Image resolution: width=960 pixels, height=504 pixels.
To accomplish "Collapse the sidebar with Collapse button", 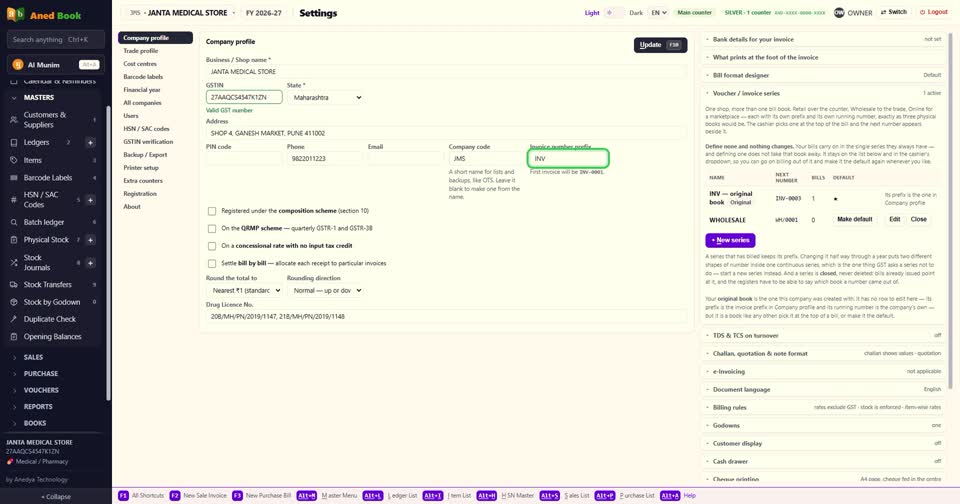I will tap(56, 497).
